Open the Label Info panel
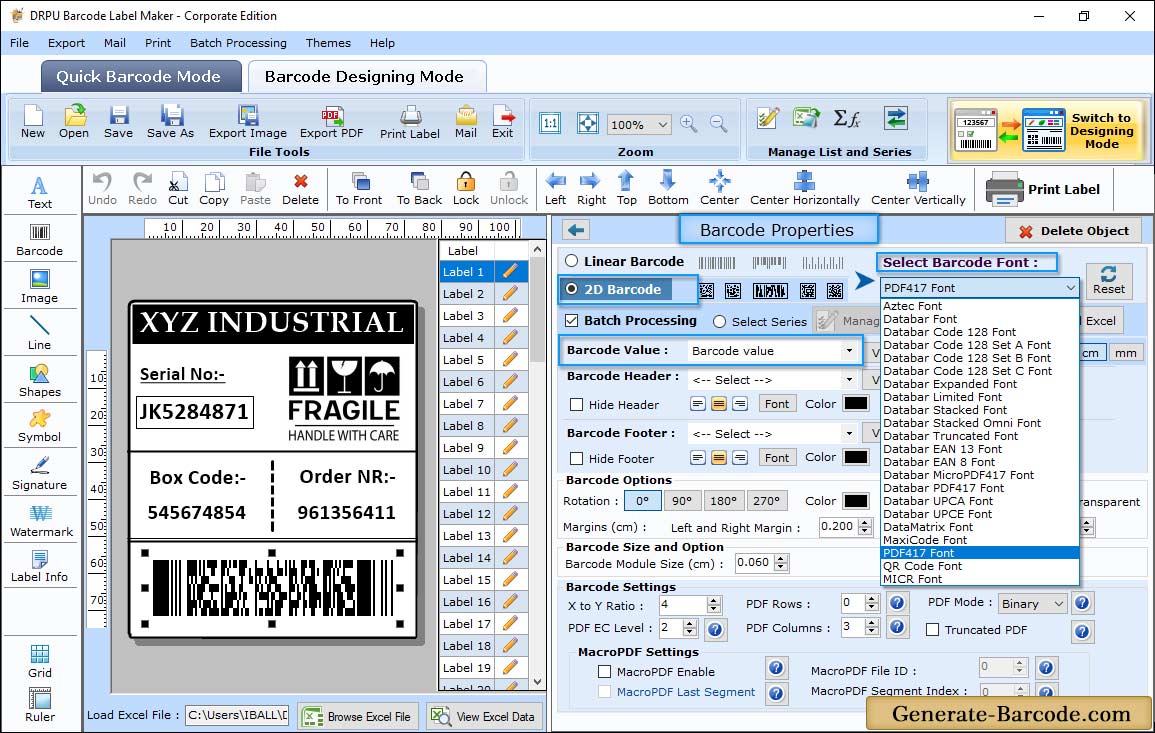This screenshot has height=733, width=1155. [x=40, y=567]
